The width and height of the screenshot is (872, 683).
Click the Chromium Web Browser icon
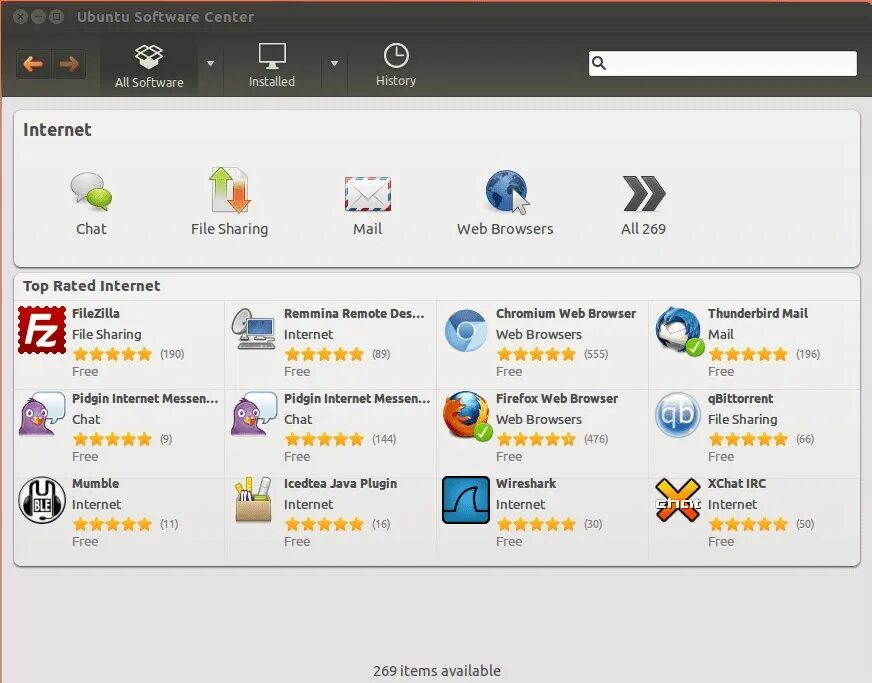point(466,331)
